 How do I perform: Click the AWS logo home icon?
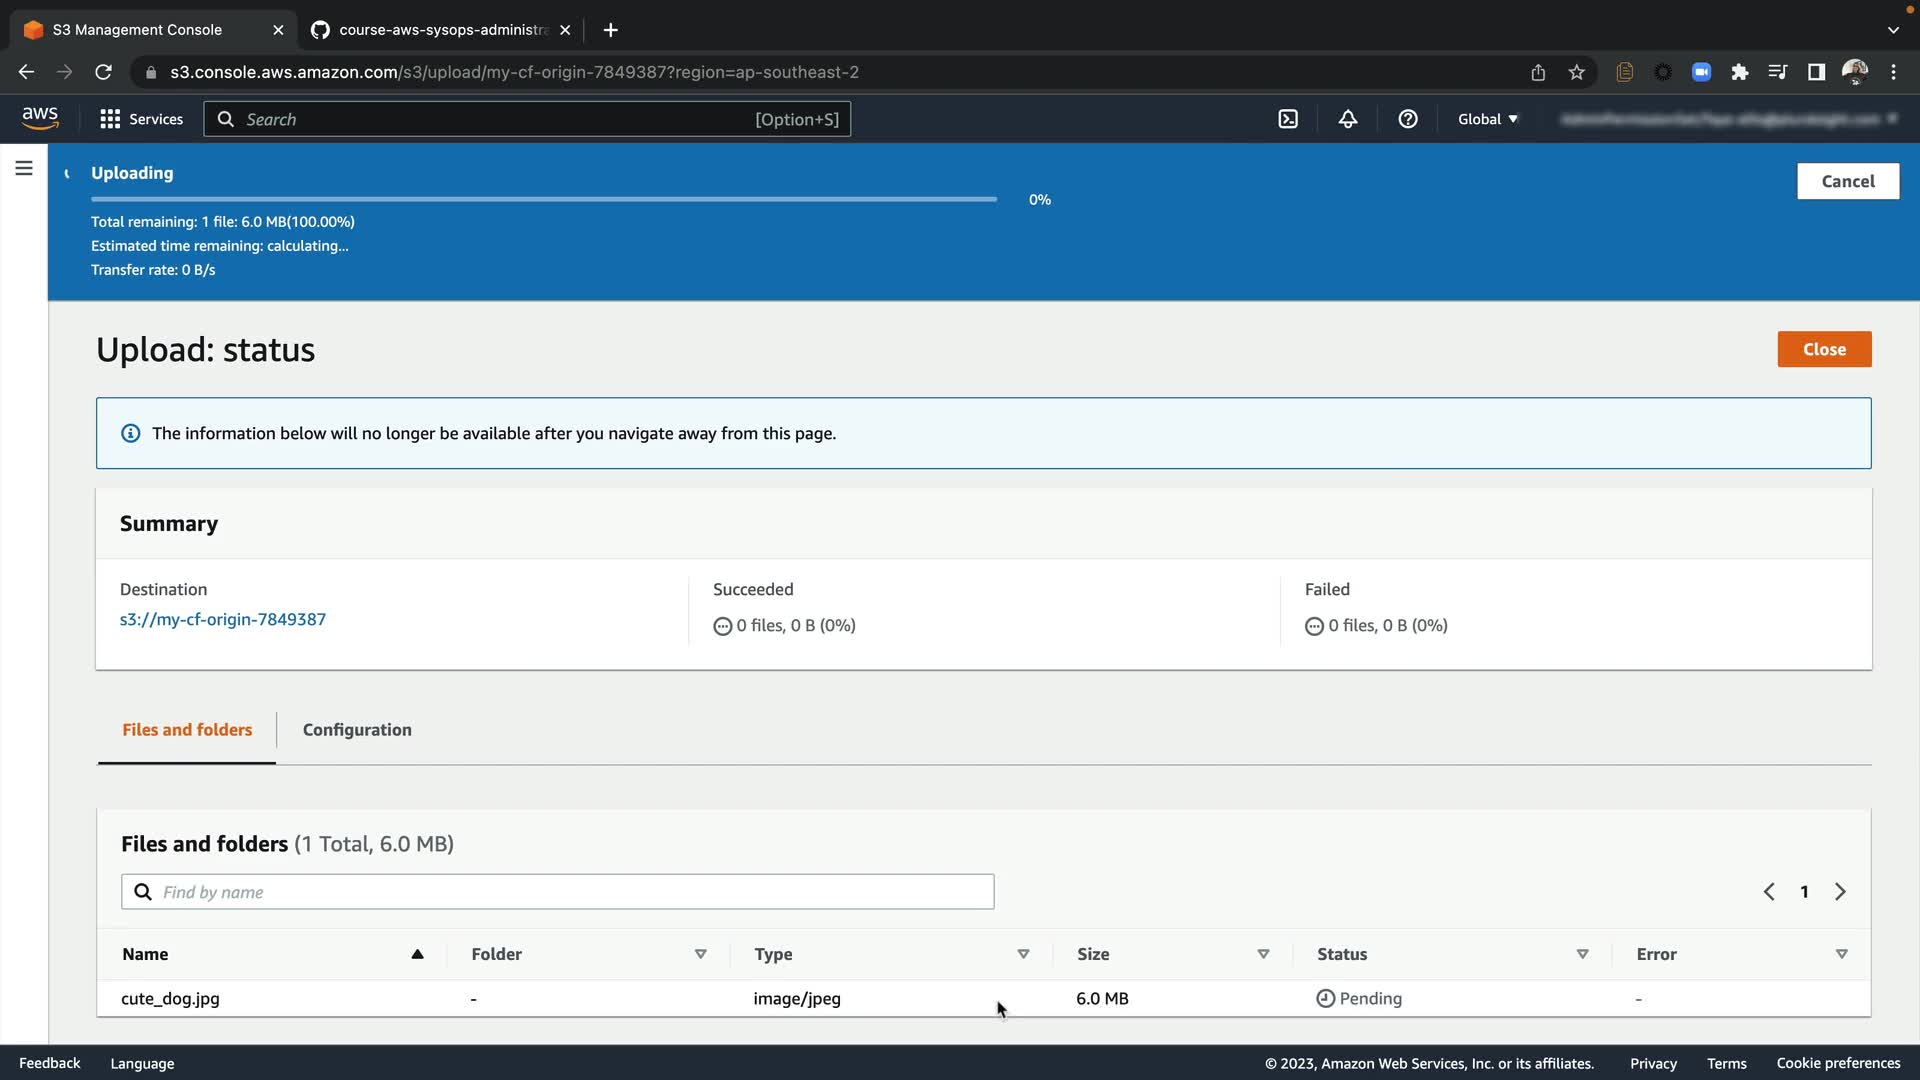(40, 118)
